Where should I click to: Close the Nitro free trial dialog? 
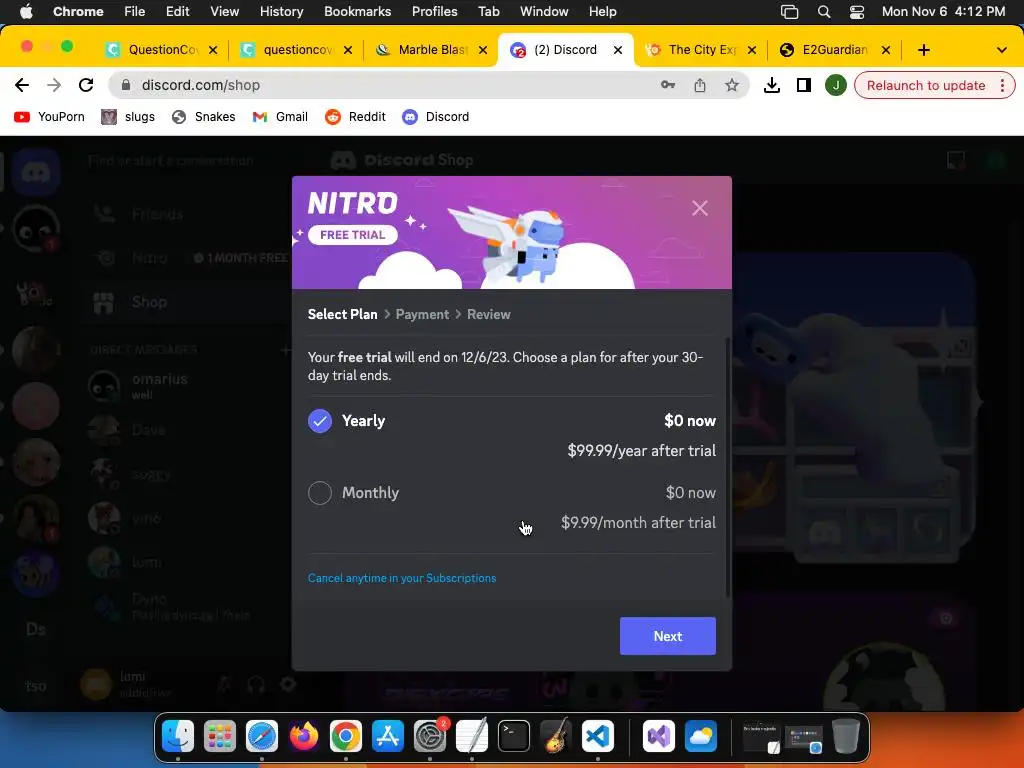699,208
